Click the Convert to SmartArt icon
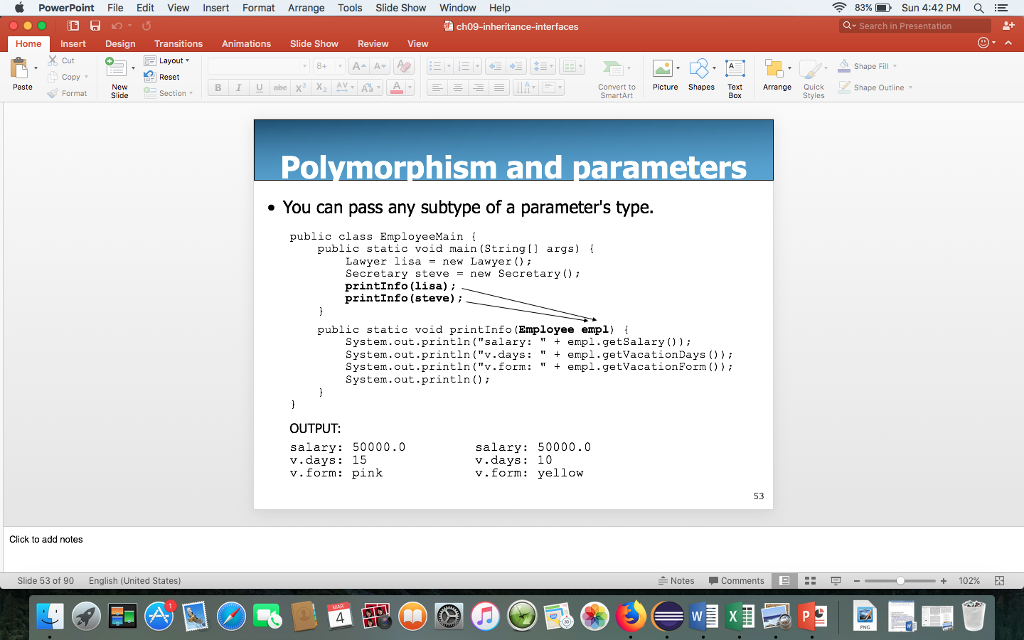The height and width of the screenshot is (640, 1024). (x=613, y=68)
